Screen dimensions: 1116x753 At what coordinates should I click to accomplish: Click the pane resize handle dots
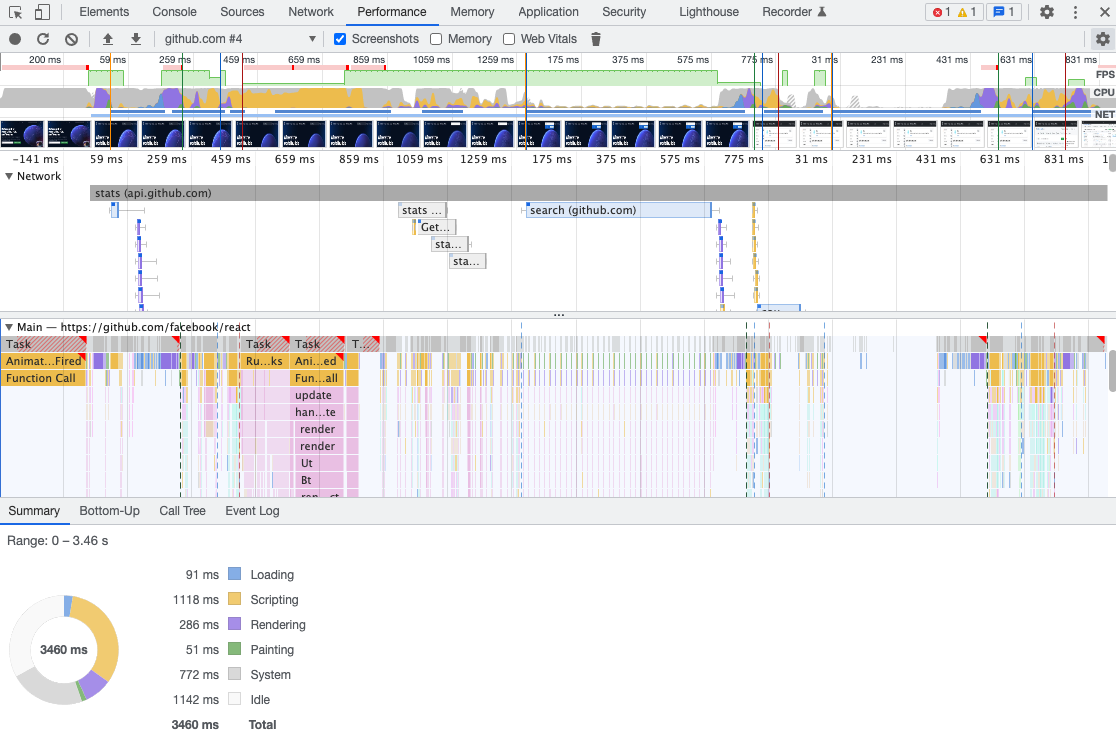point(559,315)
